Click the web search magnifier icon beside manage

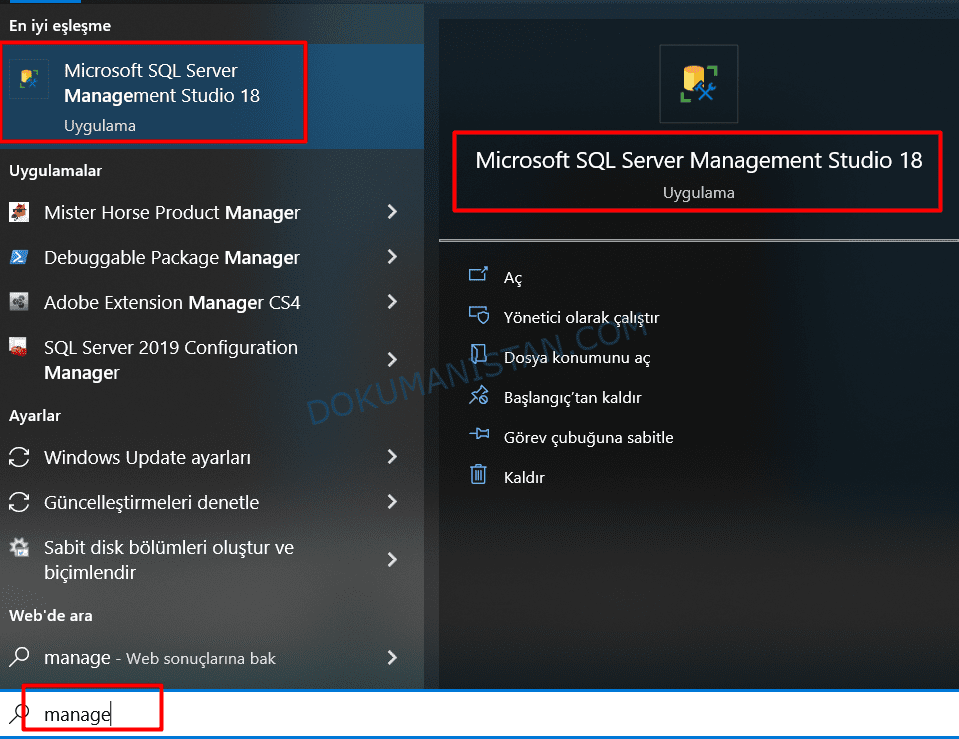click(20, 657)
